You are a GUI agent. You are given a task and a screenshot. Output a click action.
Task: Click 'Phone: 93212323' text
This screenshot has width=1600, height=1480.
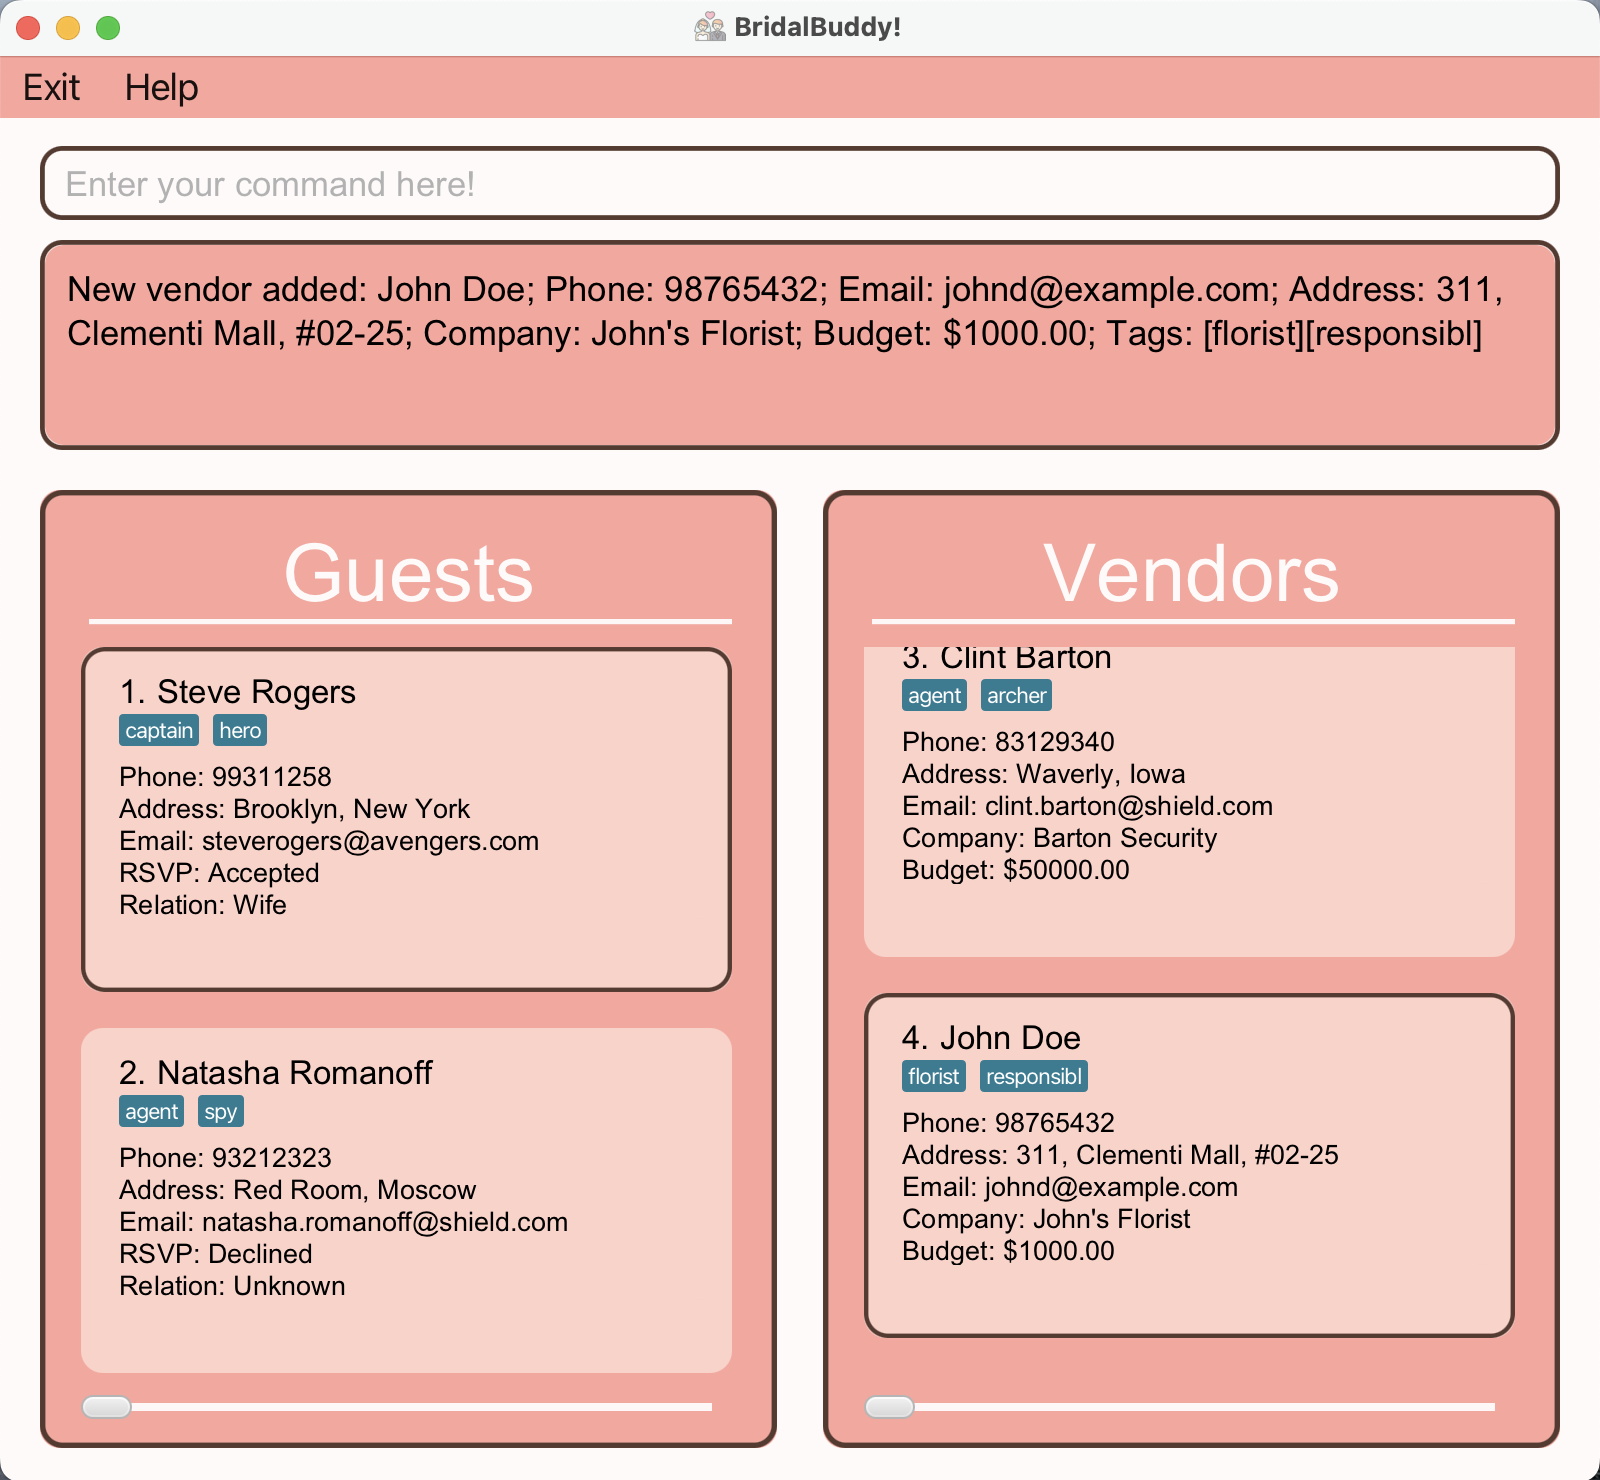point(225,1158)
